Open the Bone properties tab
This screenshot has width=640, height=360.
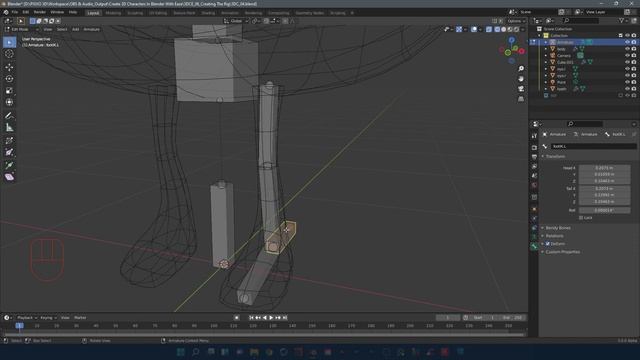pos(534,246)
